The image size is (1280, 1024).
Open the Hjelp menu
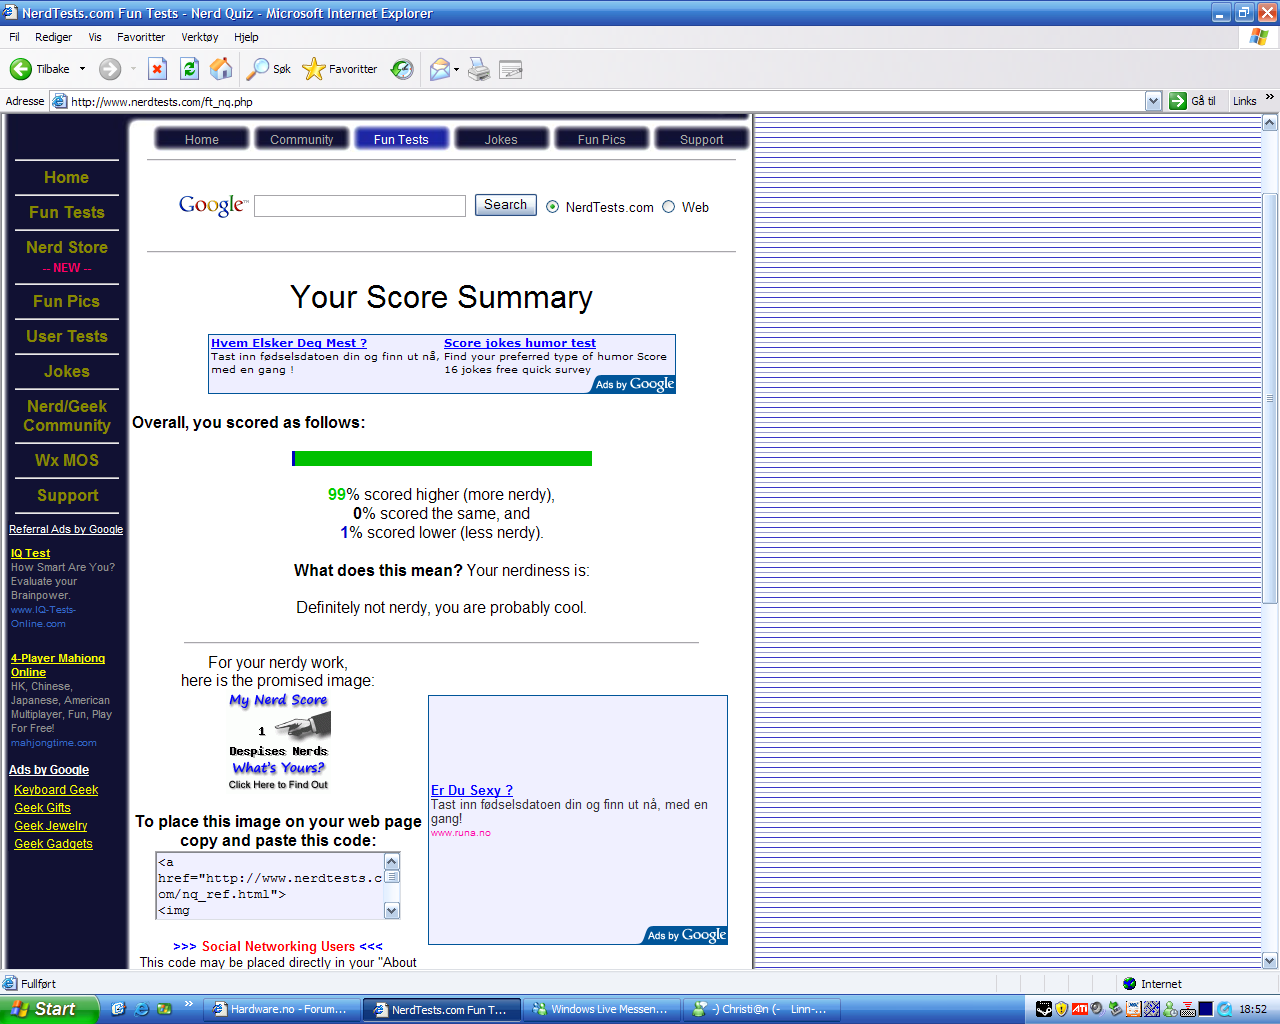[x=246, y=37]
